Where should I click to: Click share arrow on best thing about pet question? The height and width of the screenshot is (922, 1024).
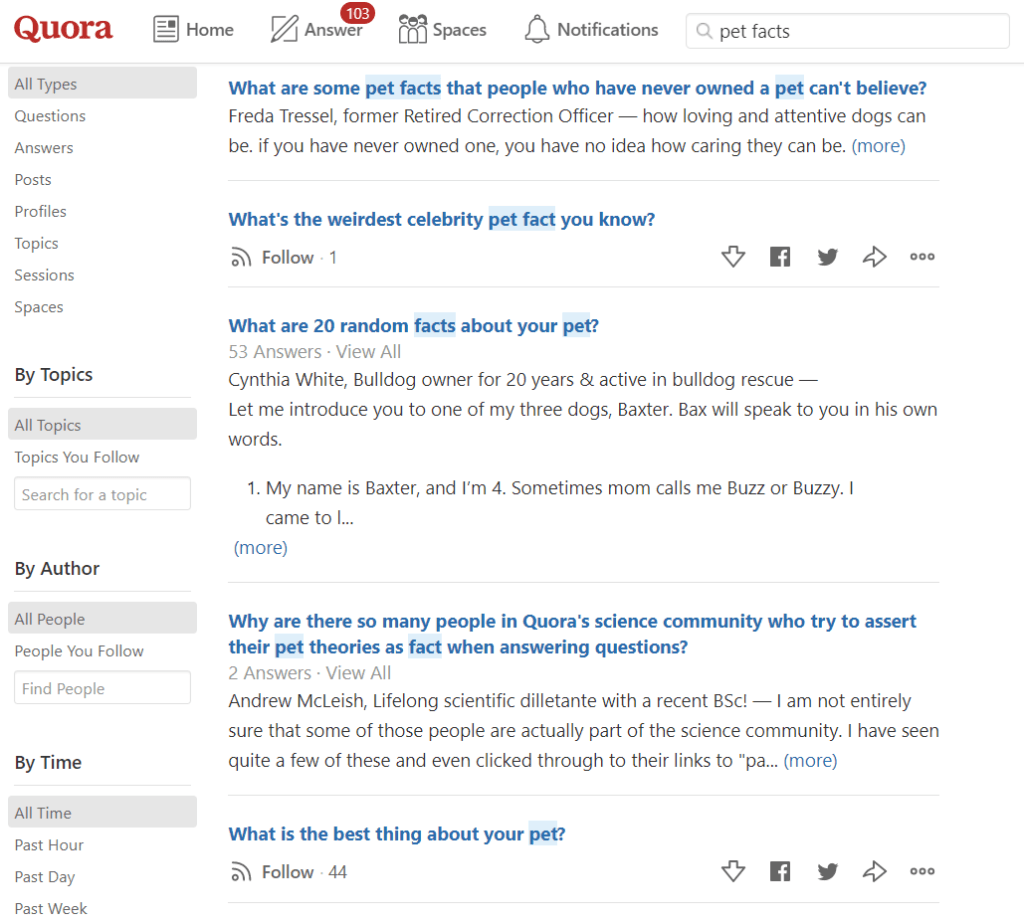[874, 872]
